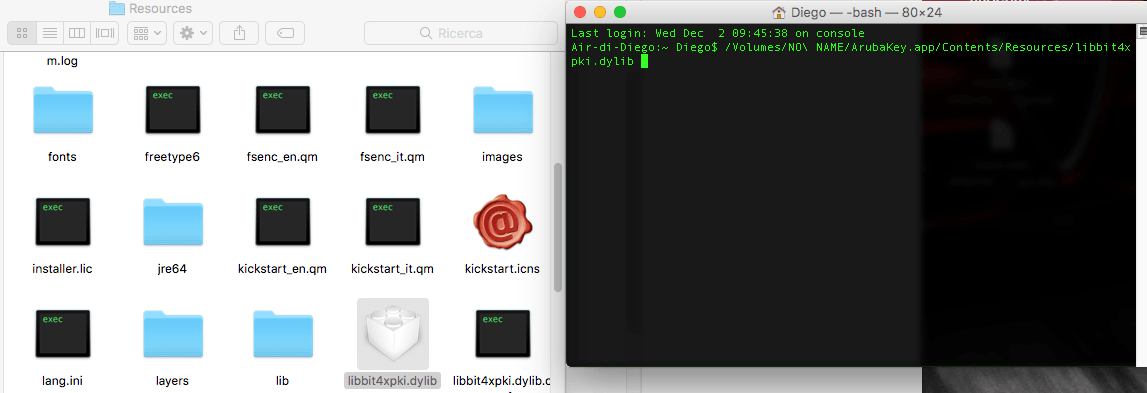The width and height of the screenshot is (1147, 393).
Task: Select the freetype6 exec file icon
Action: coord(173,110)
